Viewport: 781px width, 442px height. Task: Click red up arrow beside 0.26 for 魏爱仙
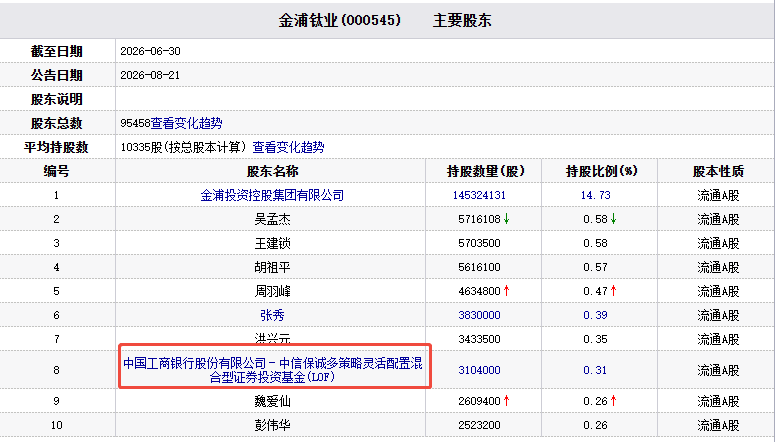(614, 401)
